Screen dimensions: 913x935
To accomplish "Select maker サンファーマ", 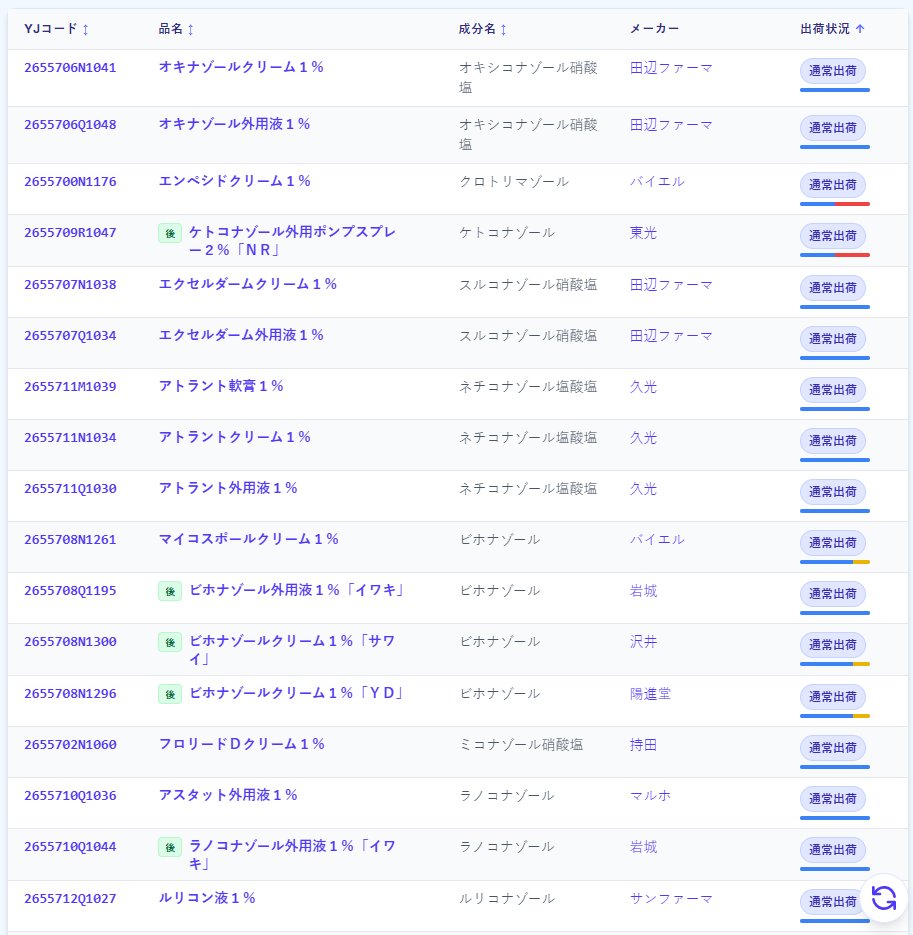I will tap(671, 899).
